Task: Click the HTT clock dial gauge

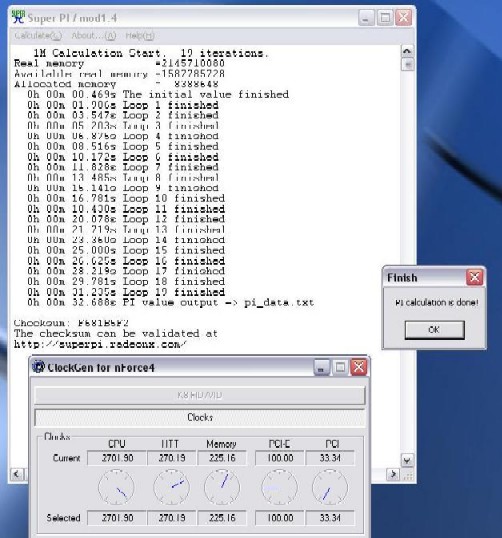Action: click(171, 488)
